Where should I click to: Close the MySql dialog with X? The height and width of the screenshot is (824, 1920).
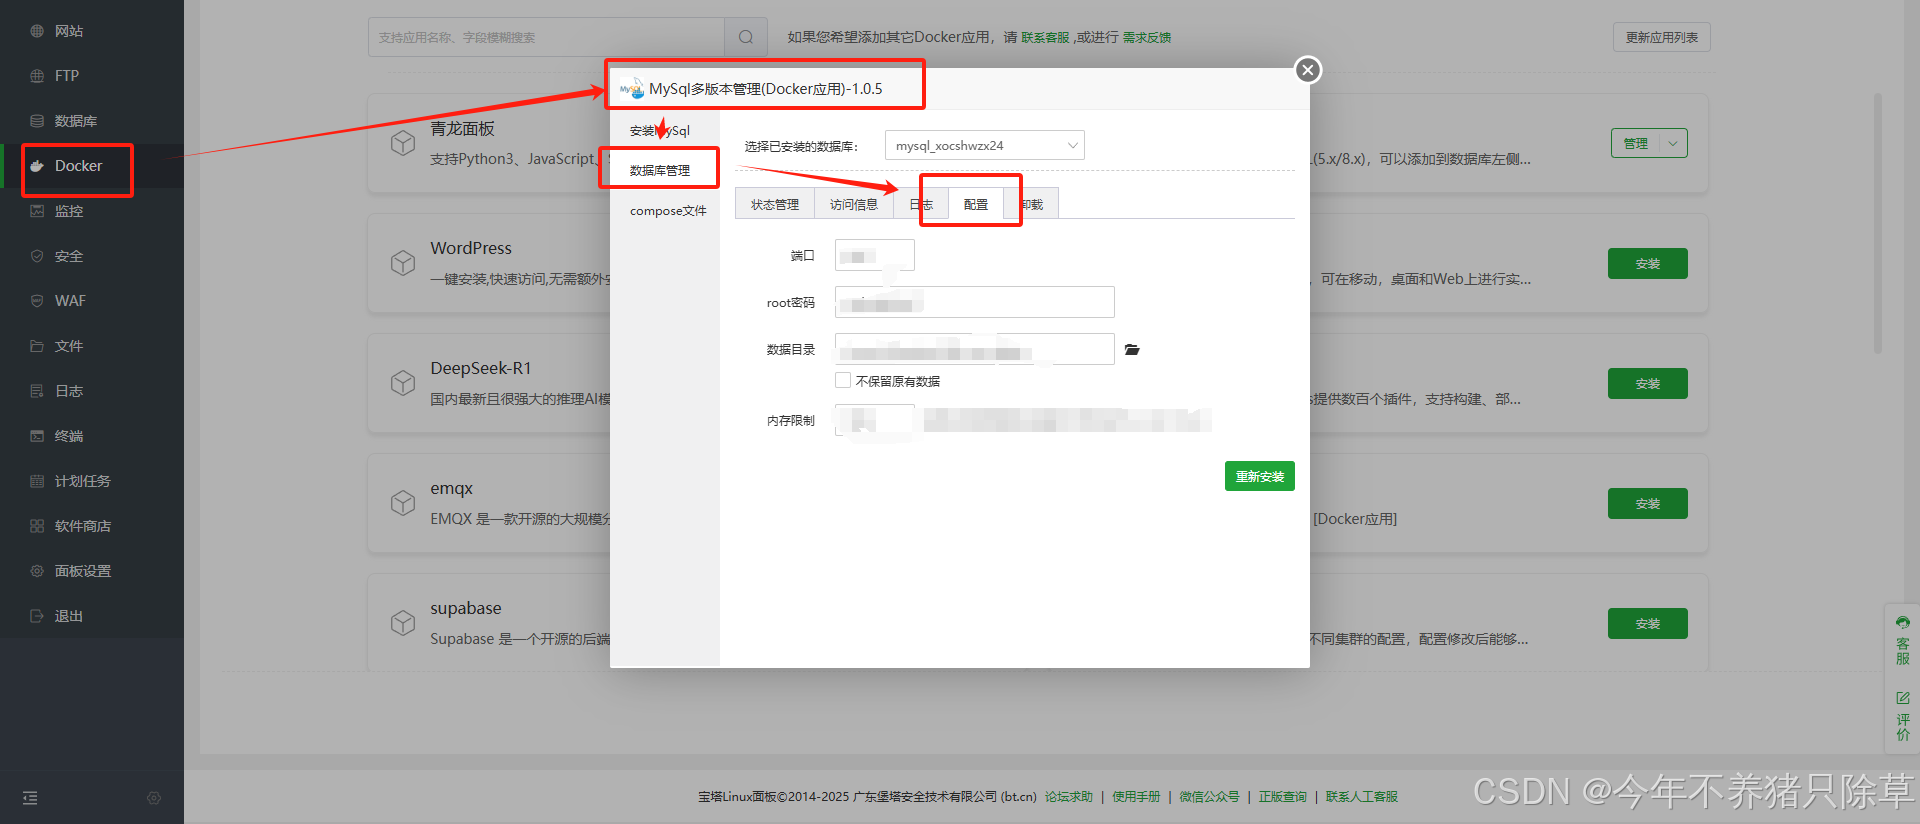pyautogui.click(x=1307, y=70)
